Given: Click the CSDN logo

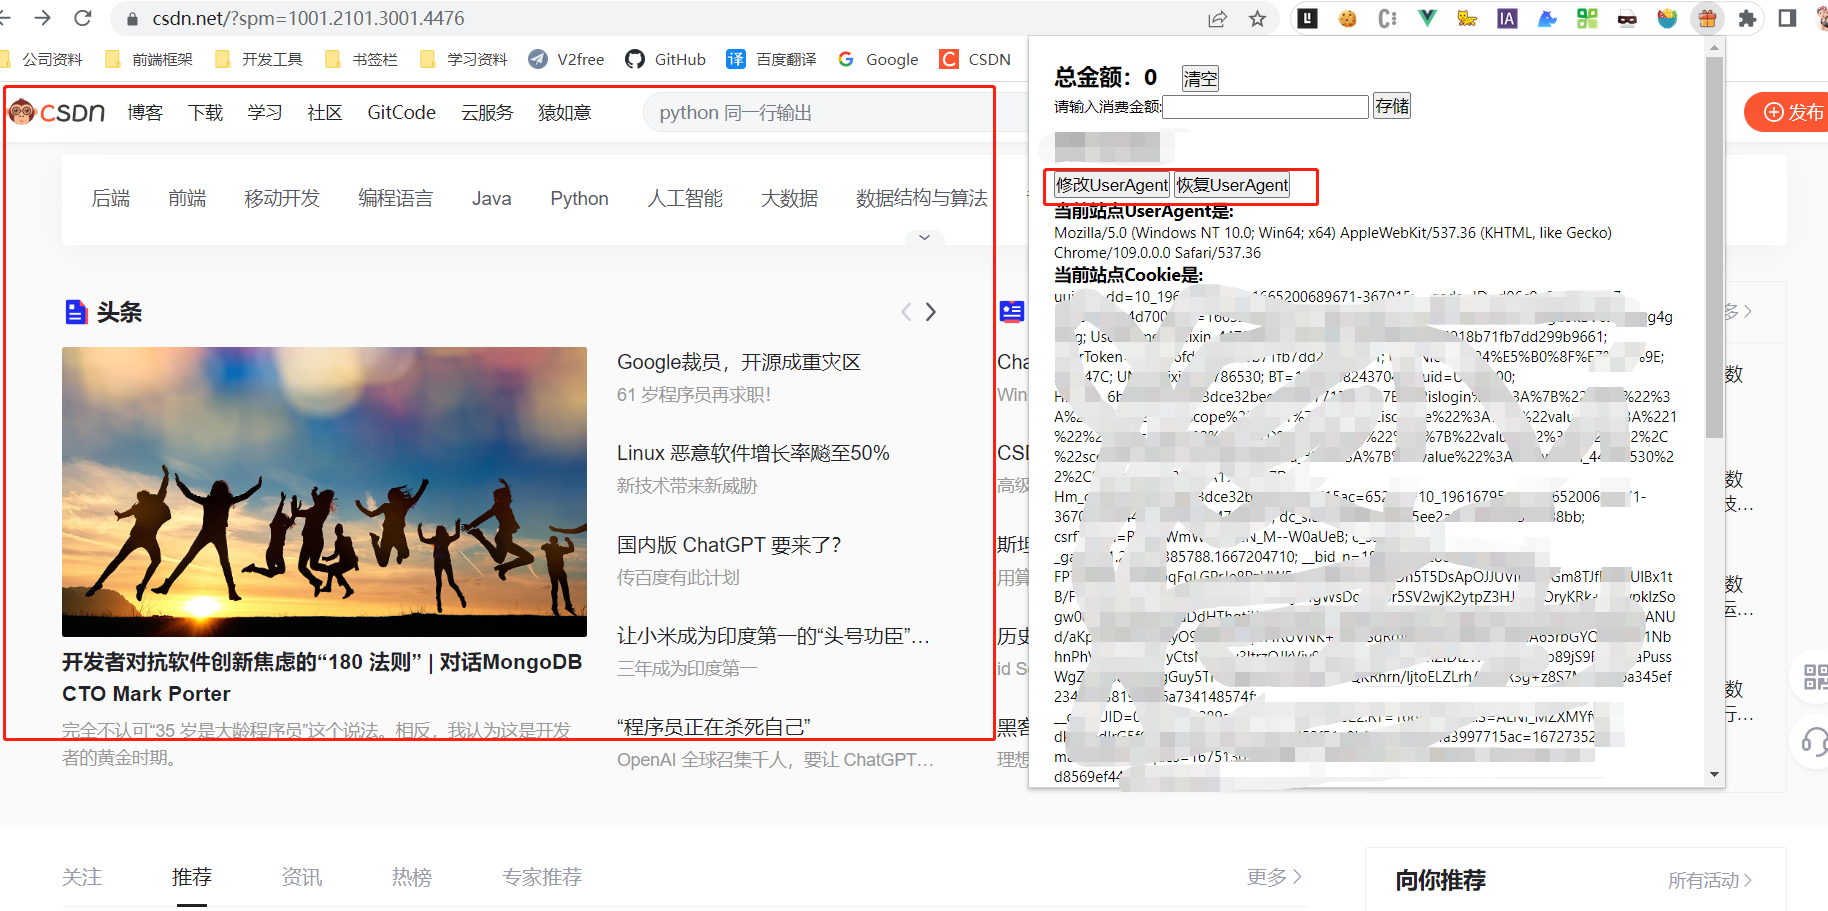Looking at the screenshot, I should [x=57, y=112].
